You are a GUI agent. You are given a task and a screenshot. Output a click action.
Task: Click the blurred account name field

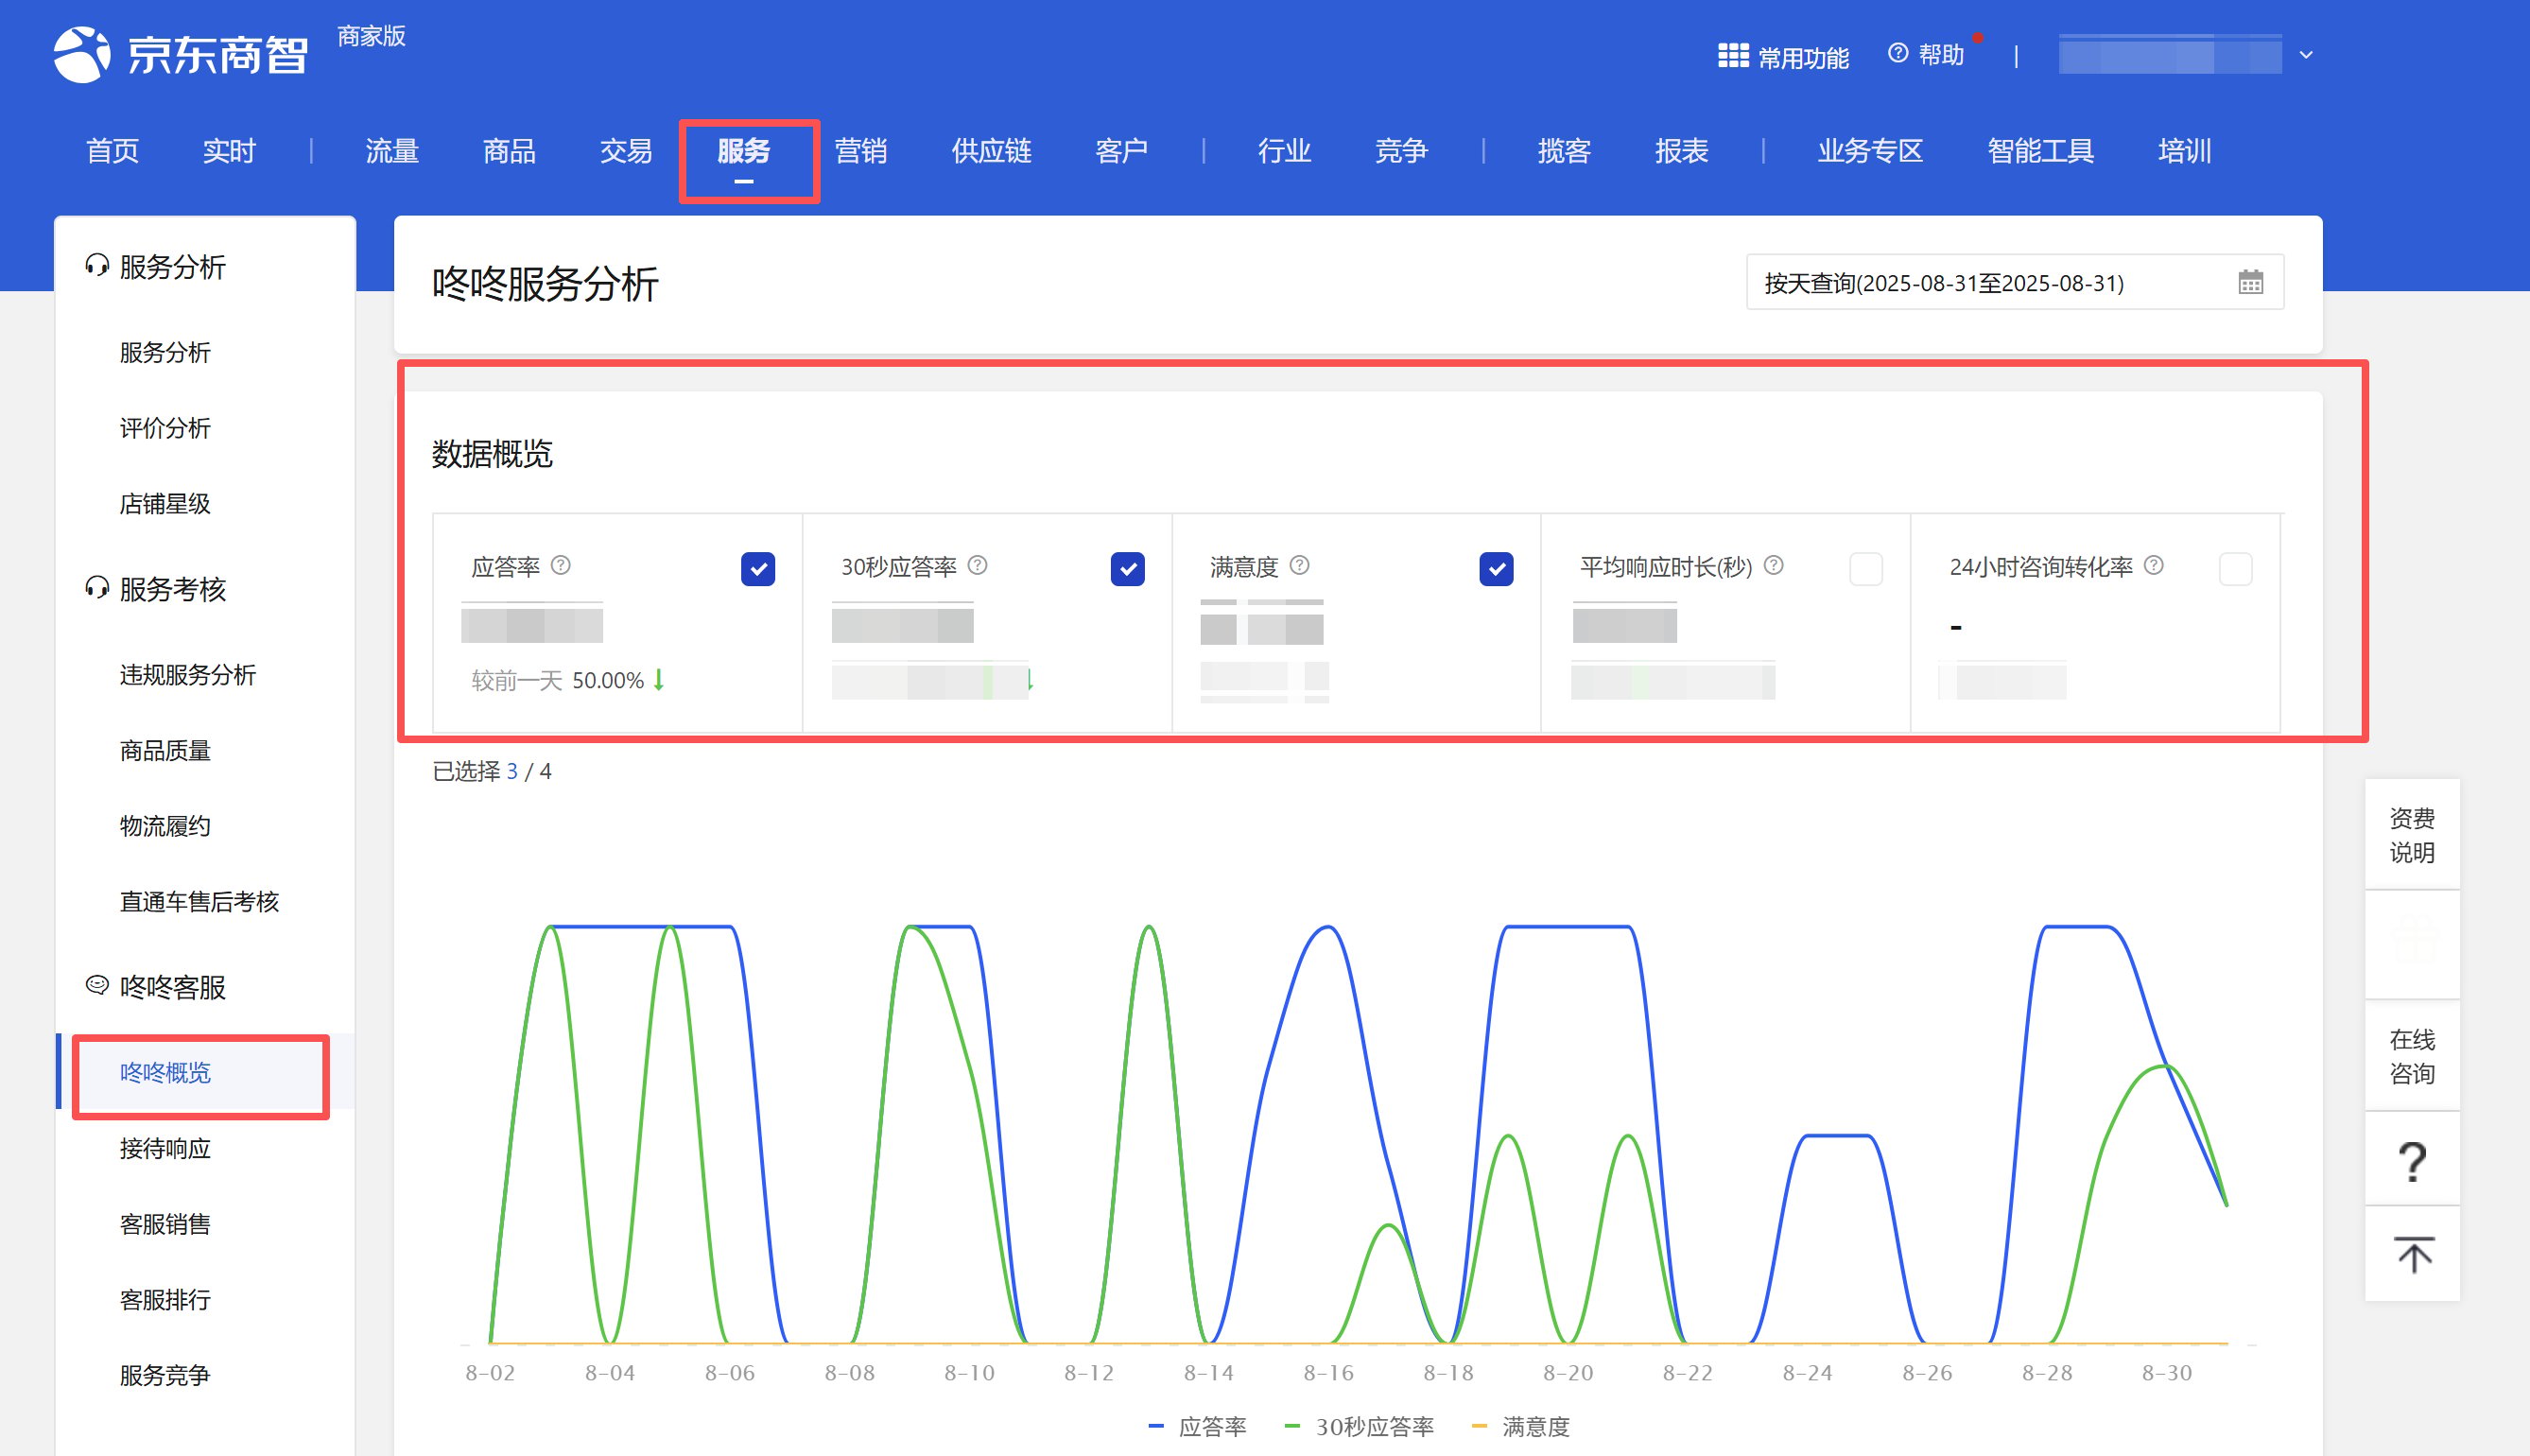tap(2170, 55)
